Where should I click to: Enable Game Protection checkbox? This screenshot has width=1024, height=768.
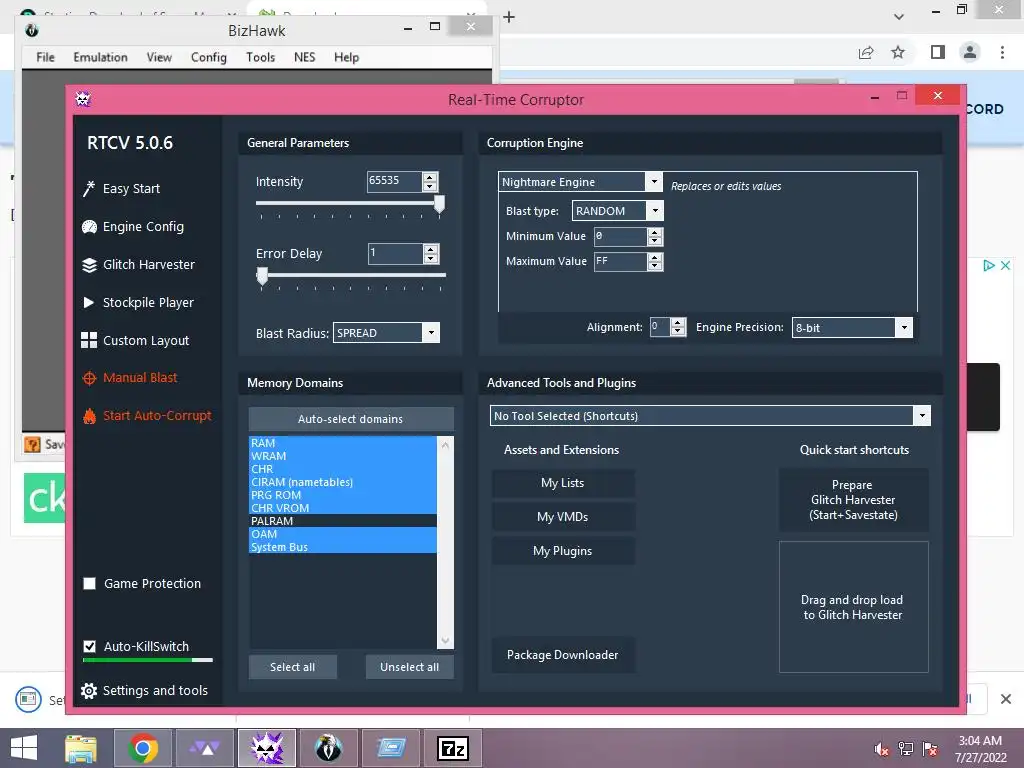89,584
